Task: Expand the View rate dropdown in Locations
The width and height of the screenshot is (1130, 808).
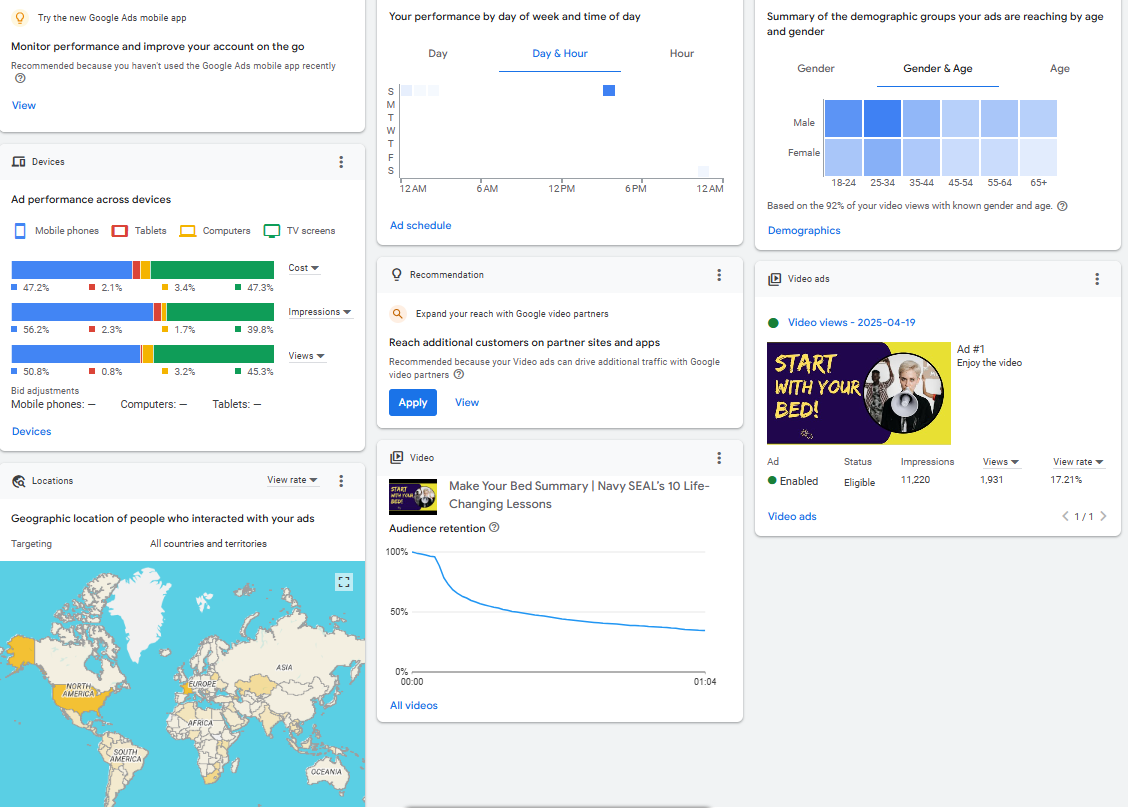Action: pos(292,480)
